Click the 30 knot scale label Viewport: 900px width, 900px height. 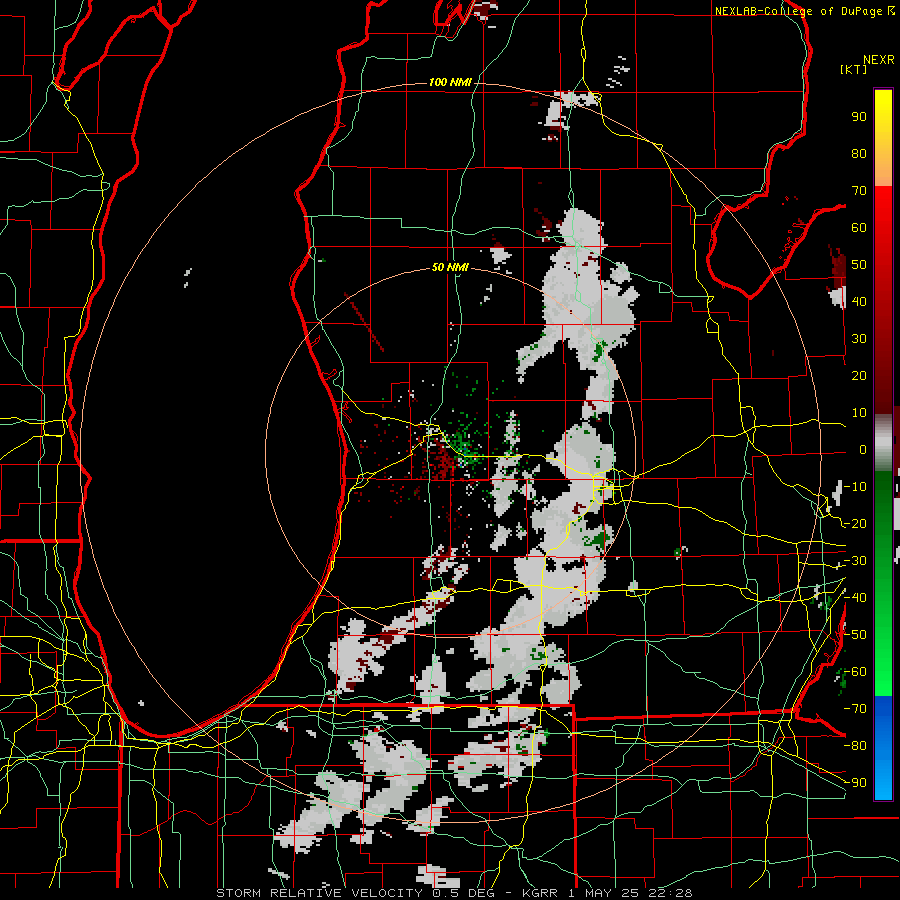pos(859,339)
